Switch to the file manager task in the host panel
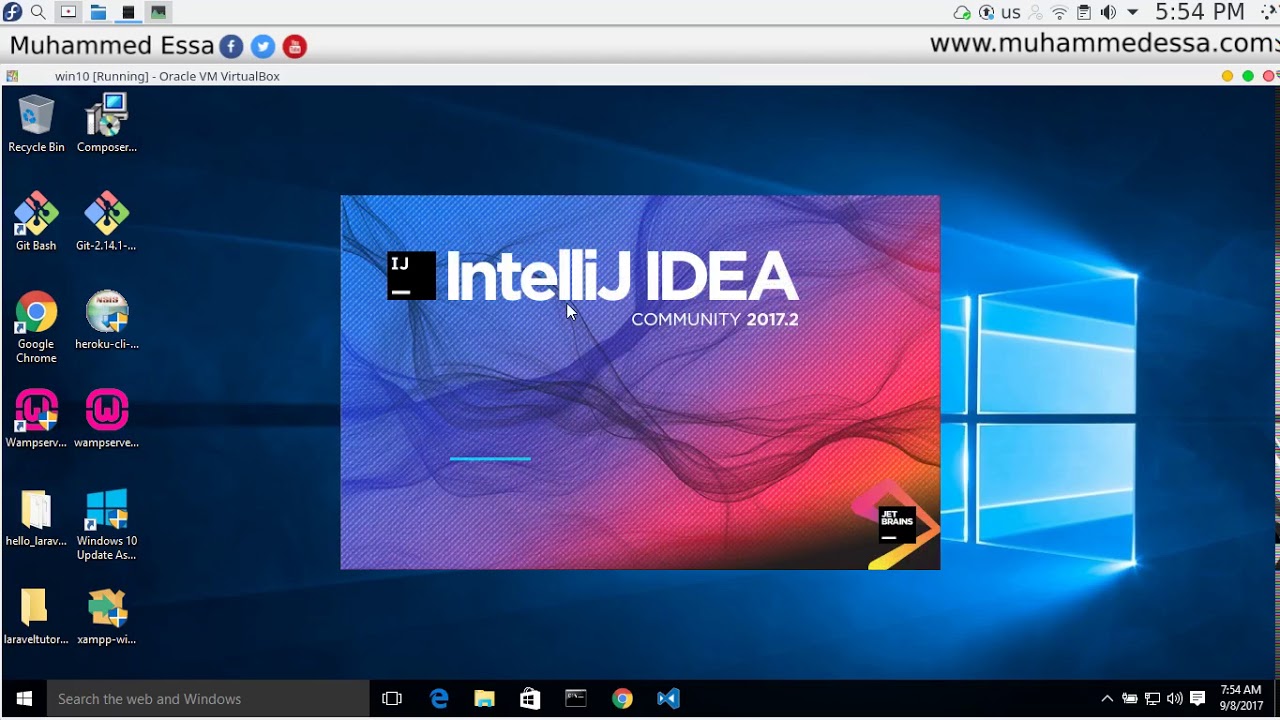The width and height of the screenshot is (1280, 720). (x=98, y=12)
